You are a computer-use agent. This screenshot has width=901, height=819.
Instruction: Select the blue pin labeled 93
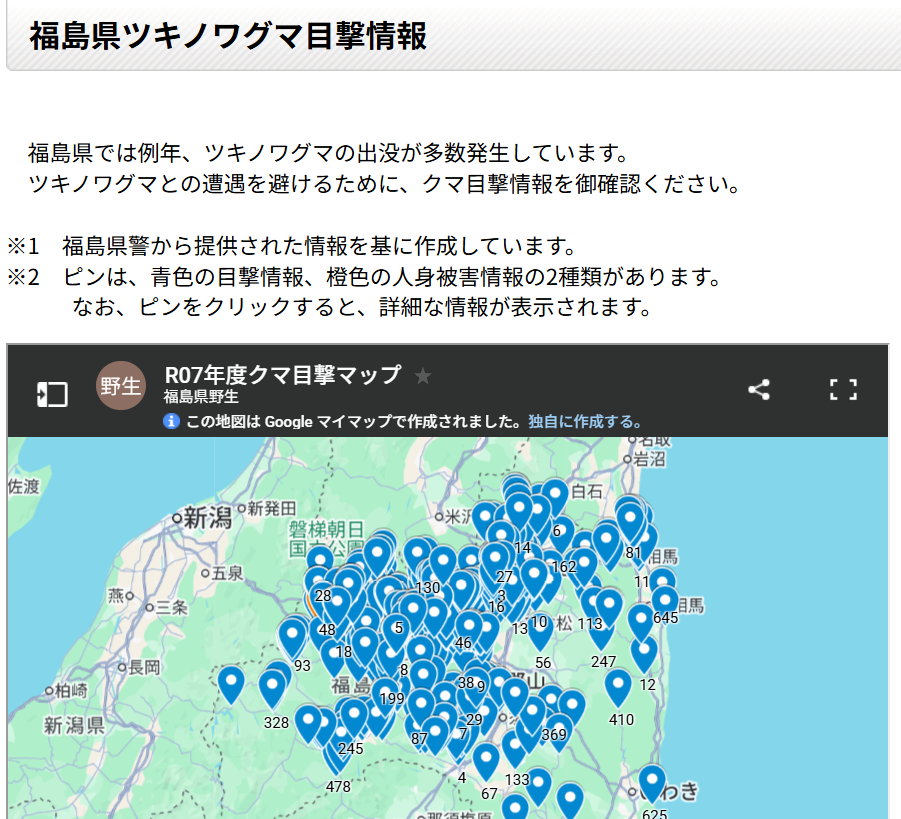tap(292, 636)
